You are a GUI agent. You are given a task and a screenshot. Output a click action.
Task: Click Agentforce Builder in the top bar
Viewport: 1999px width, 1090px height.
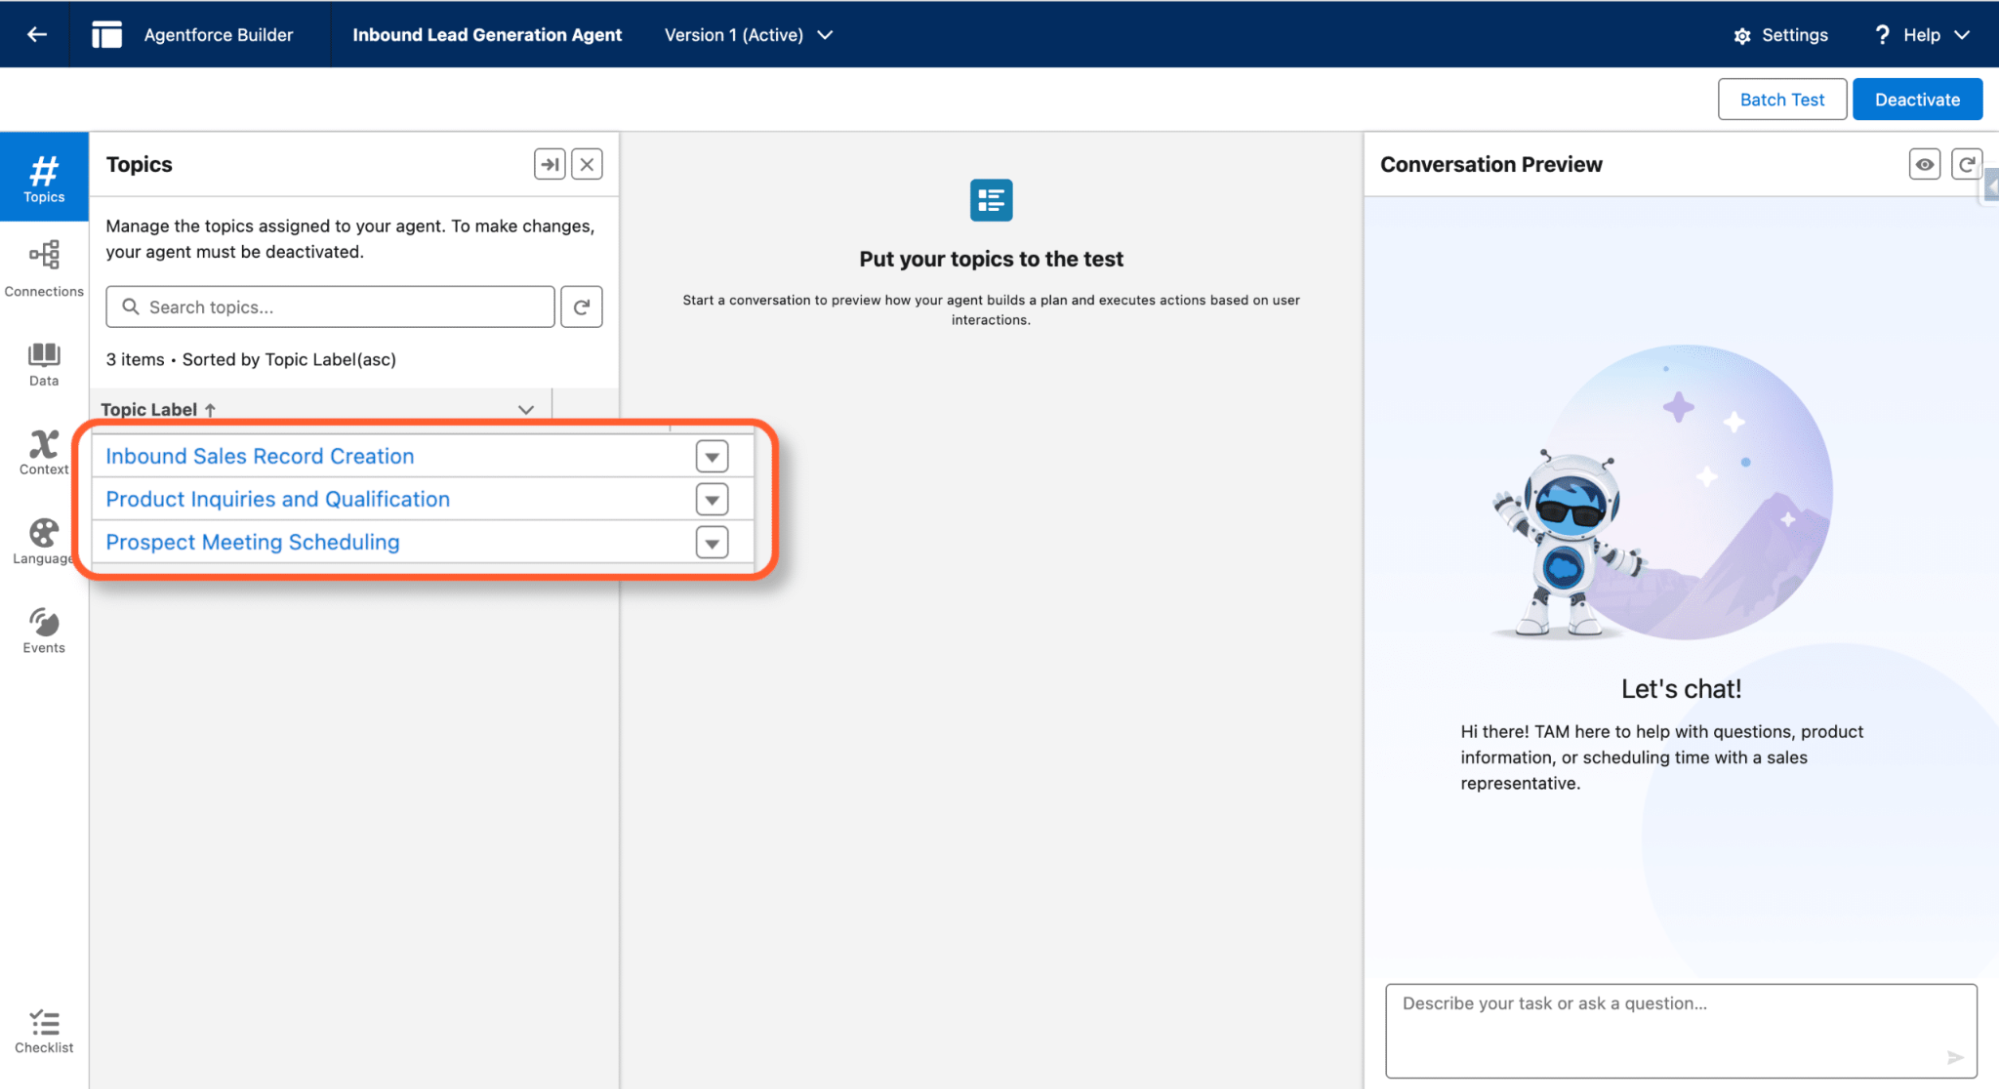click(218, 34)
